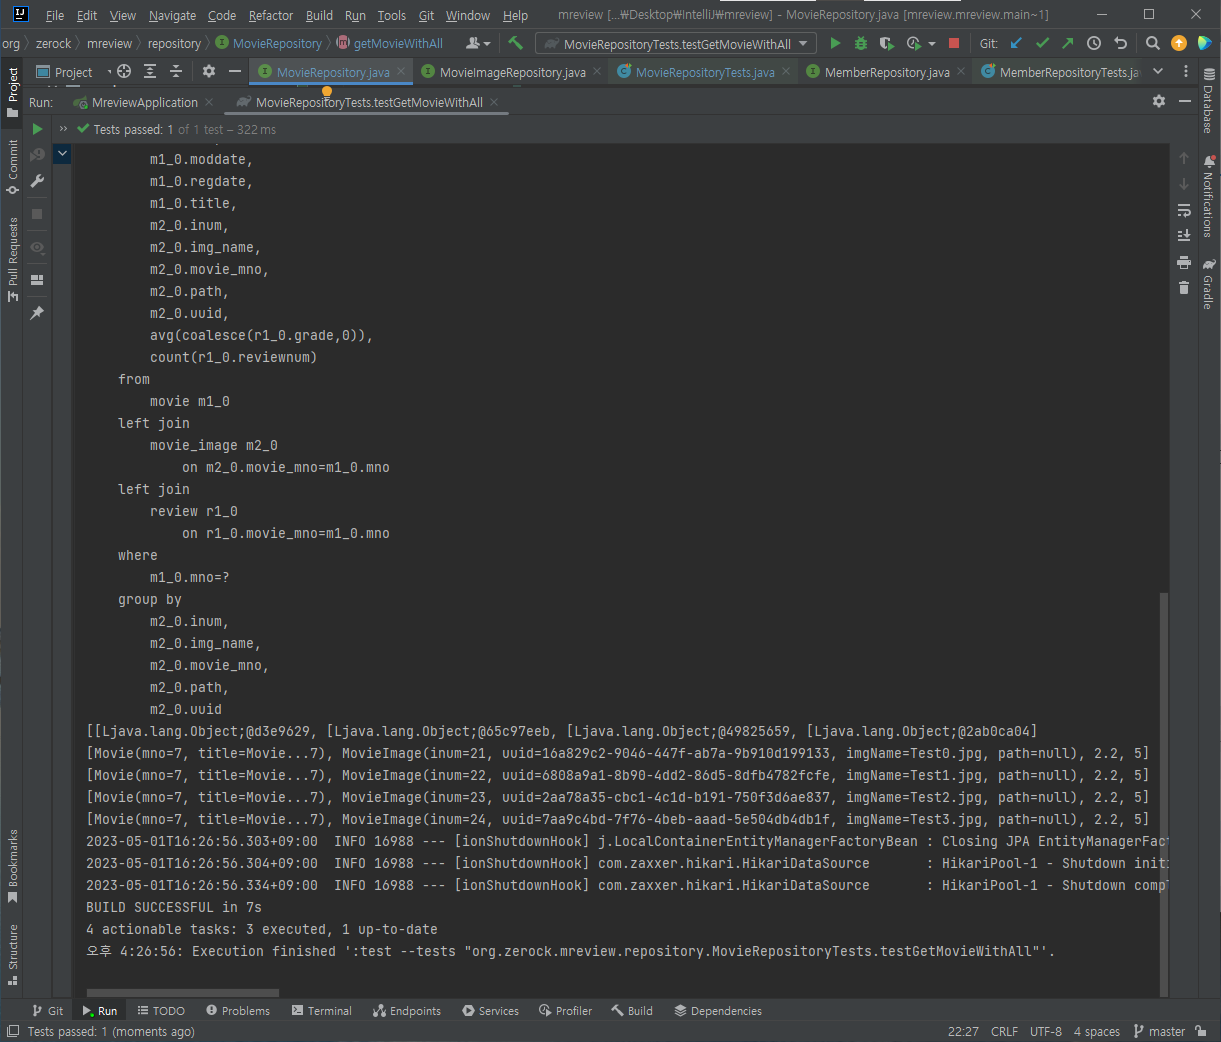Clear console with trash icon
1221x1042 pixels.
coord(1184,288)
